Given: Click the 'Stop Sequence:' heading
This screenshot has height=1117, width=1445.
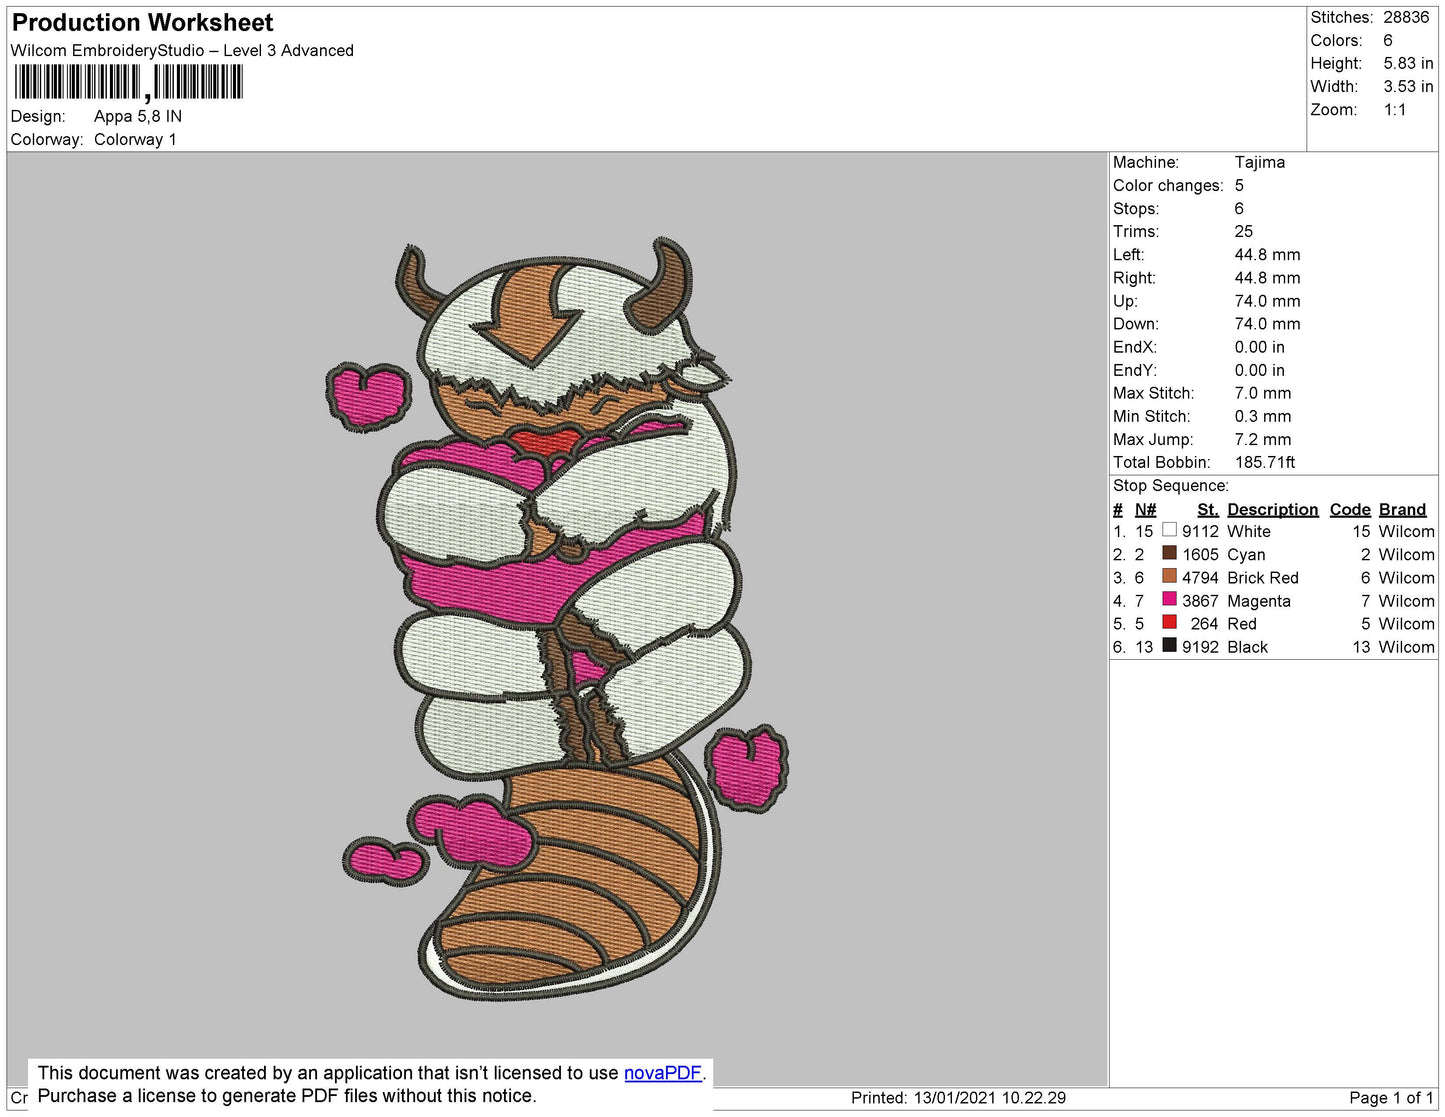Looking at the screenshot, I should (x=1171, y=486).
